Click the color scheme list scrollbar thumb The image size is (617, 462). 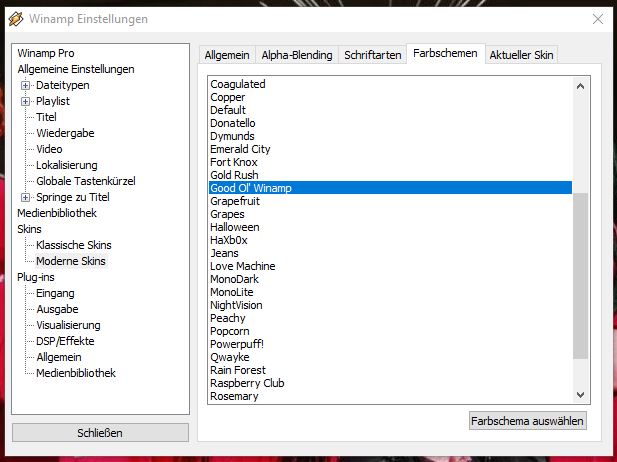coord(580,275)
